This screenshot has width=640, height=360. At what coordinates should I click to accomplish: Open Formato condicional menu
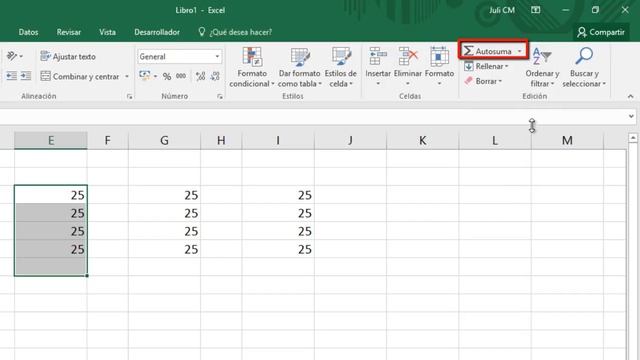[x=252, y=67]
